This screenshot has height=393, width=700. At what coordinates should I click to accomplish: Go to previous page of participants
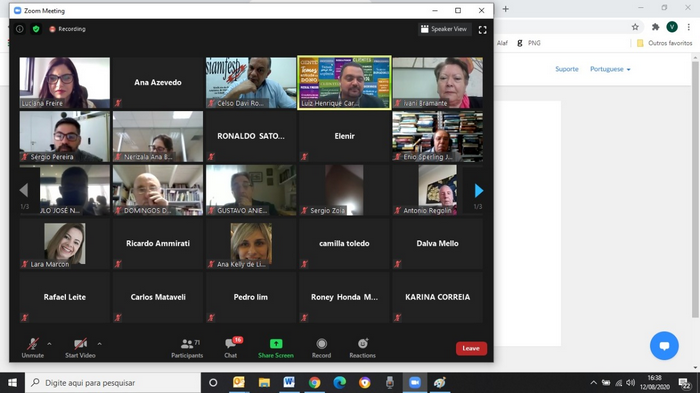click(24, 191)
